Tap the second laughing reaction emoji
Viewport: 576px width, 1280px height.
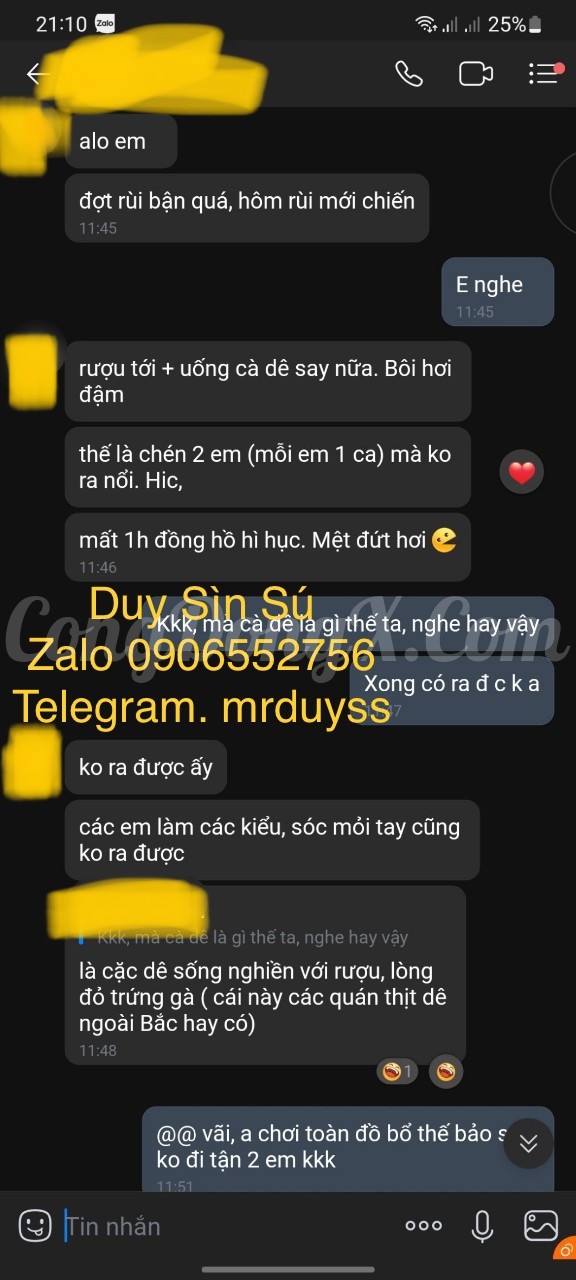(446, 1072)
